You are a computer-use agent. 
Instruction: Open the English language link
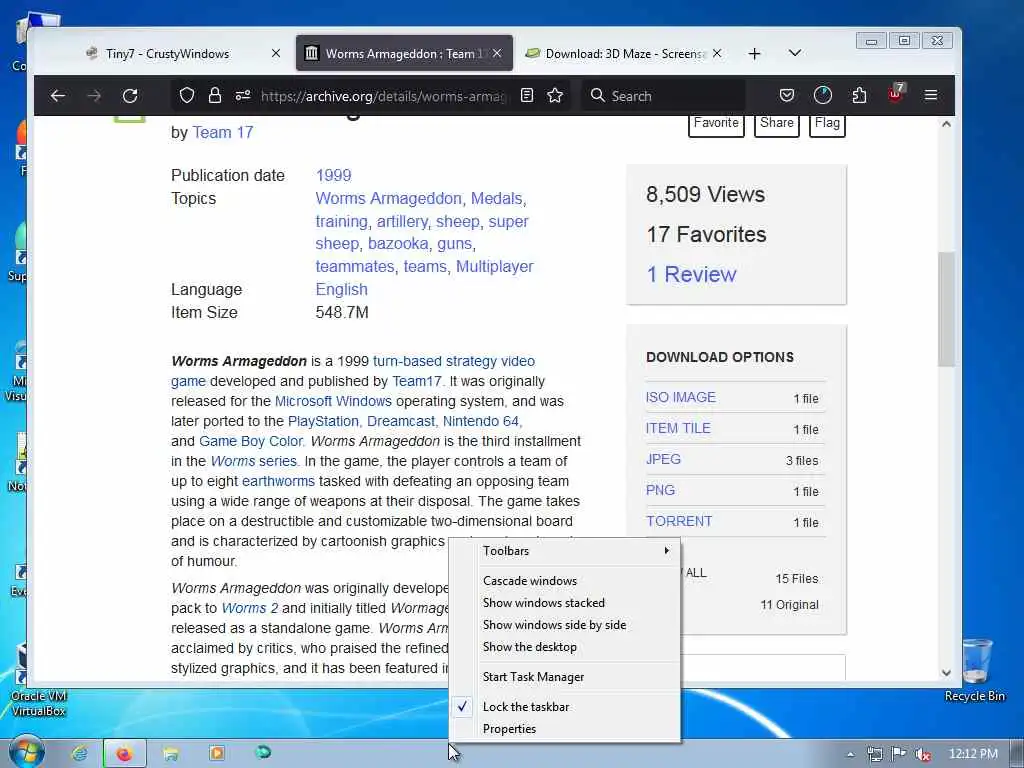pos(342,289)
